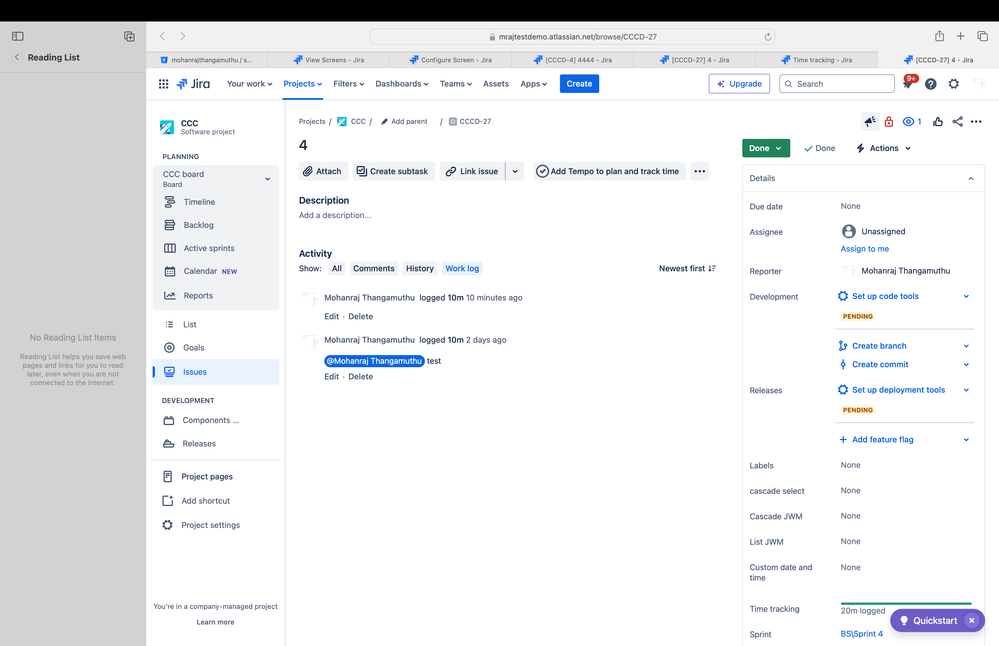Go back with Safari back arrow
999x646 pixels.
coord(162,36)
